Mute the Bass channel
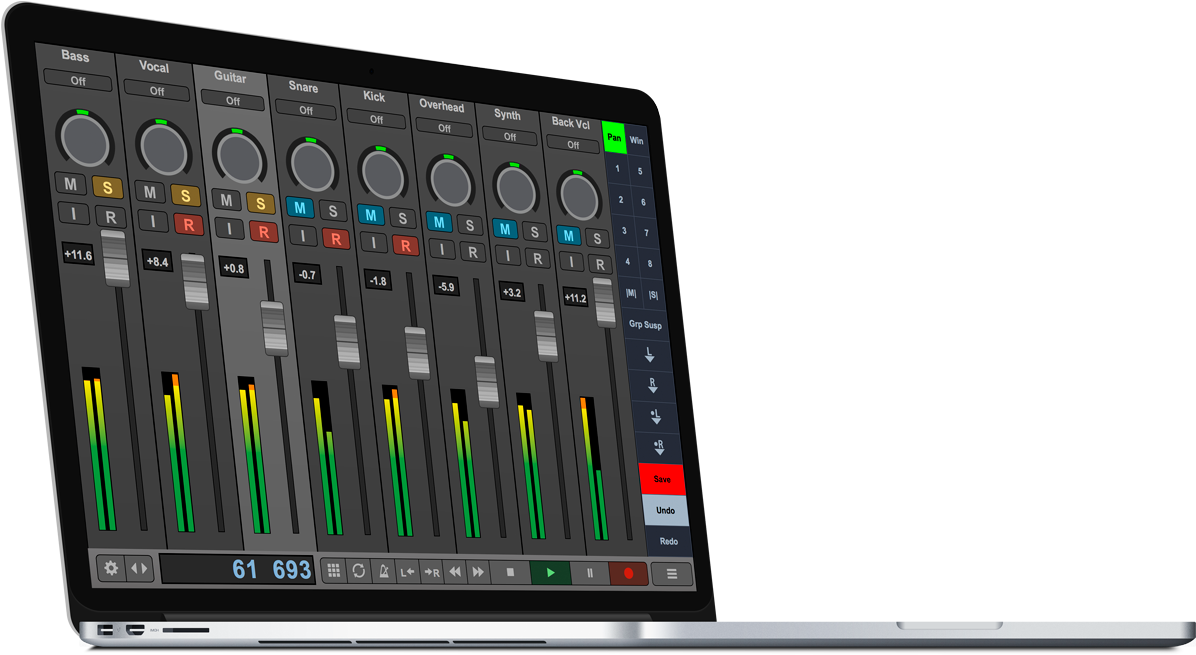1196x655 pixels. (71, 184)
